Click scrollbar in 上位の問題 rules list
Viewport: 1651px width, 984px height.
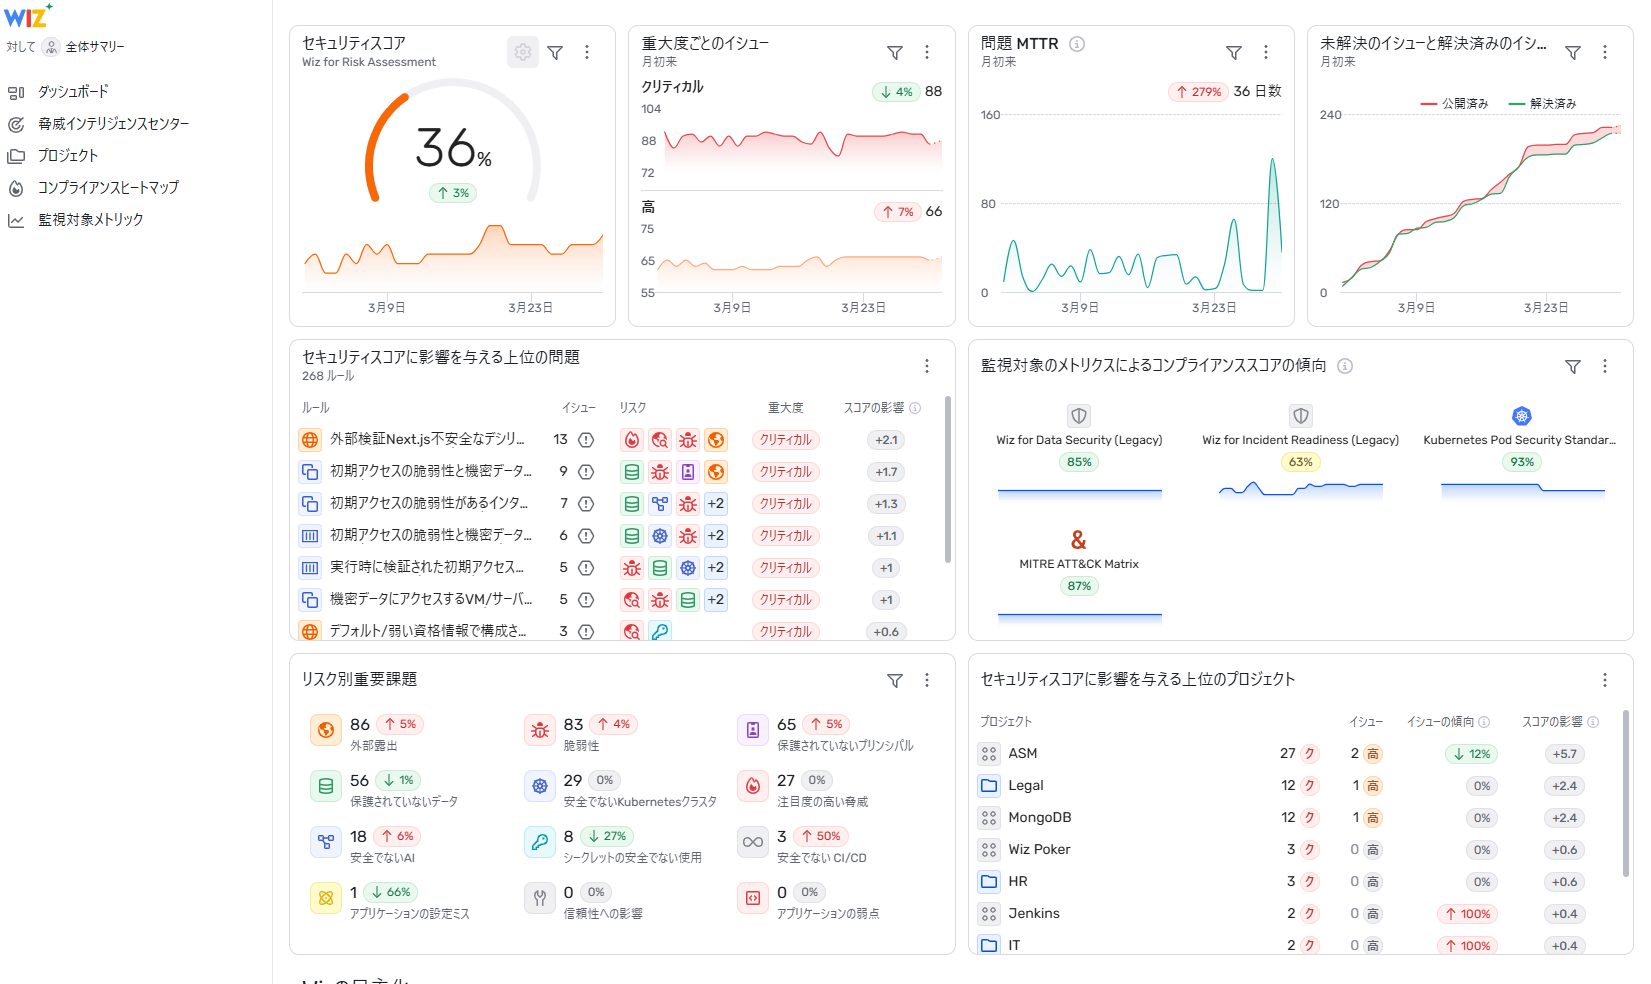[x=947, y=480]
